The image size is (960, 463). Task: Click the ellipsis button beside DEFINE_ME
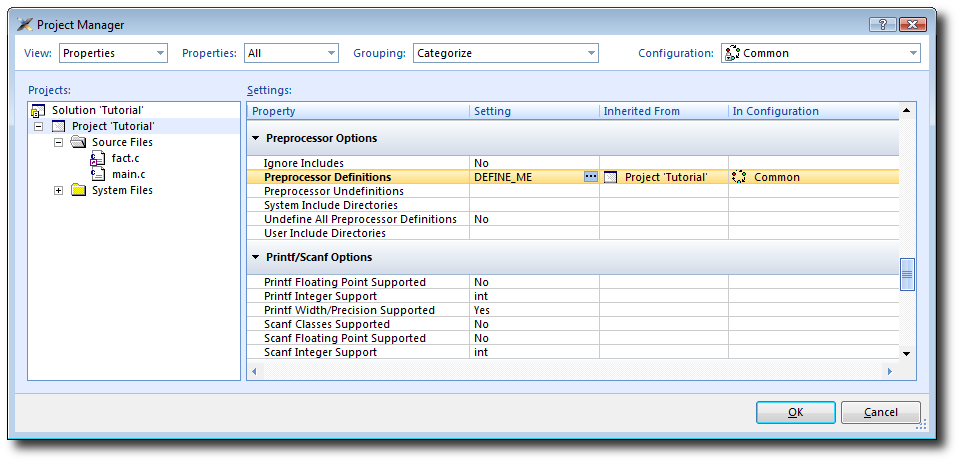[x=590, y=177]
